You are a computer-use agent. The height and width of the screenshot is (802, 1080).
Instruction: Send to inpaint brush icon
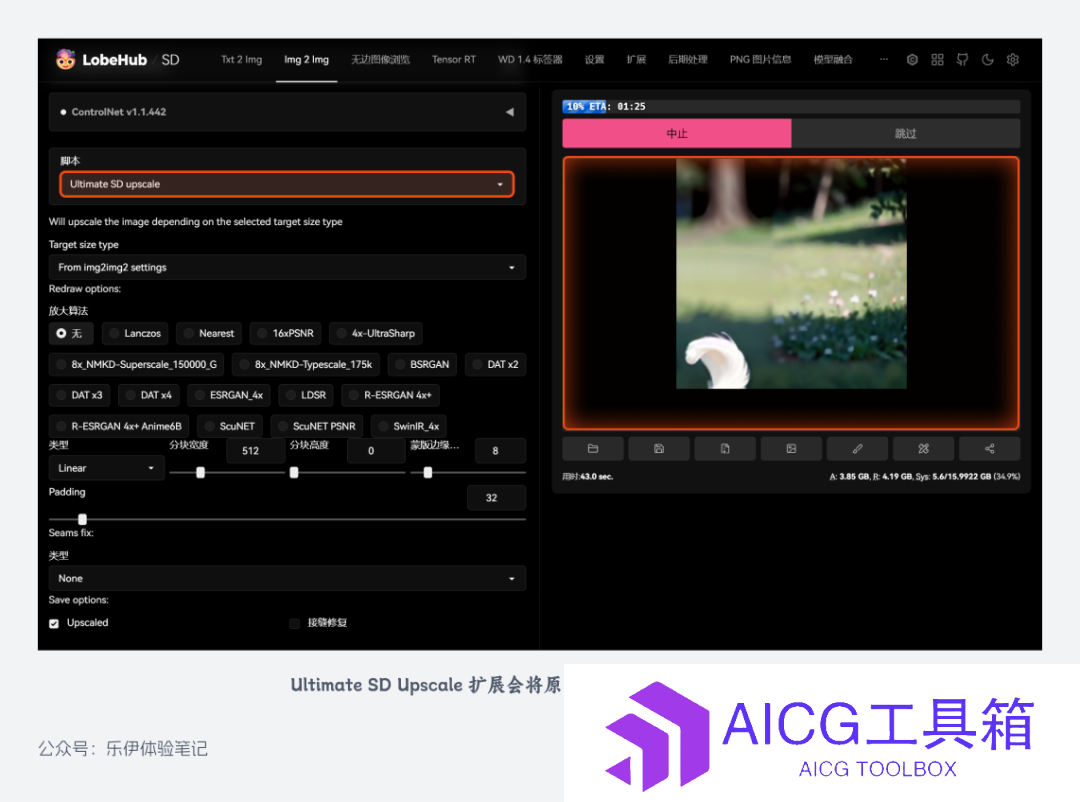click(x=858, y=449)
